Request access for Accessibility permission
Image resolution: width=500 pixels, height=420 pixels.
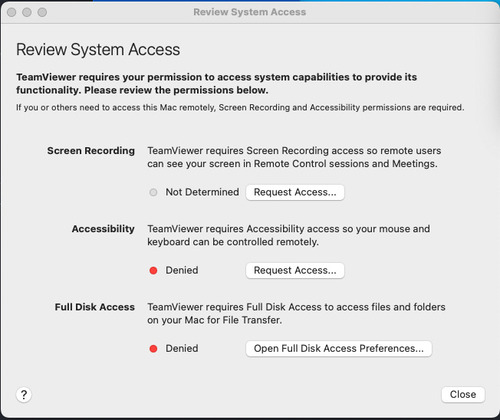point(295,270)
